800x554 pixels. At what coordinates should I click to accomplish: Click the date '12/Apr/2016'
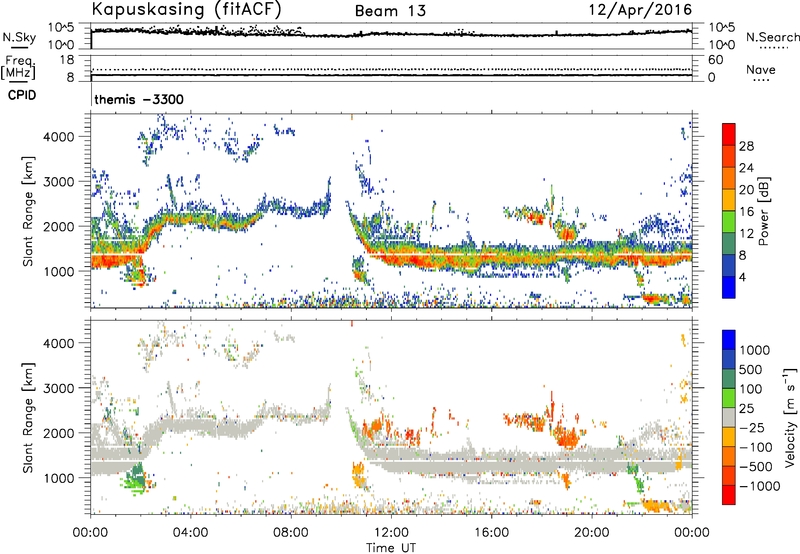pos(640,10)
